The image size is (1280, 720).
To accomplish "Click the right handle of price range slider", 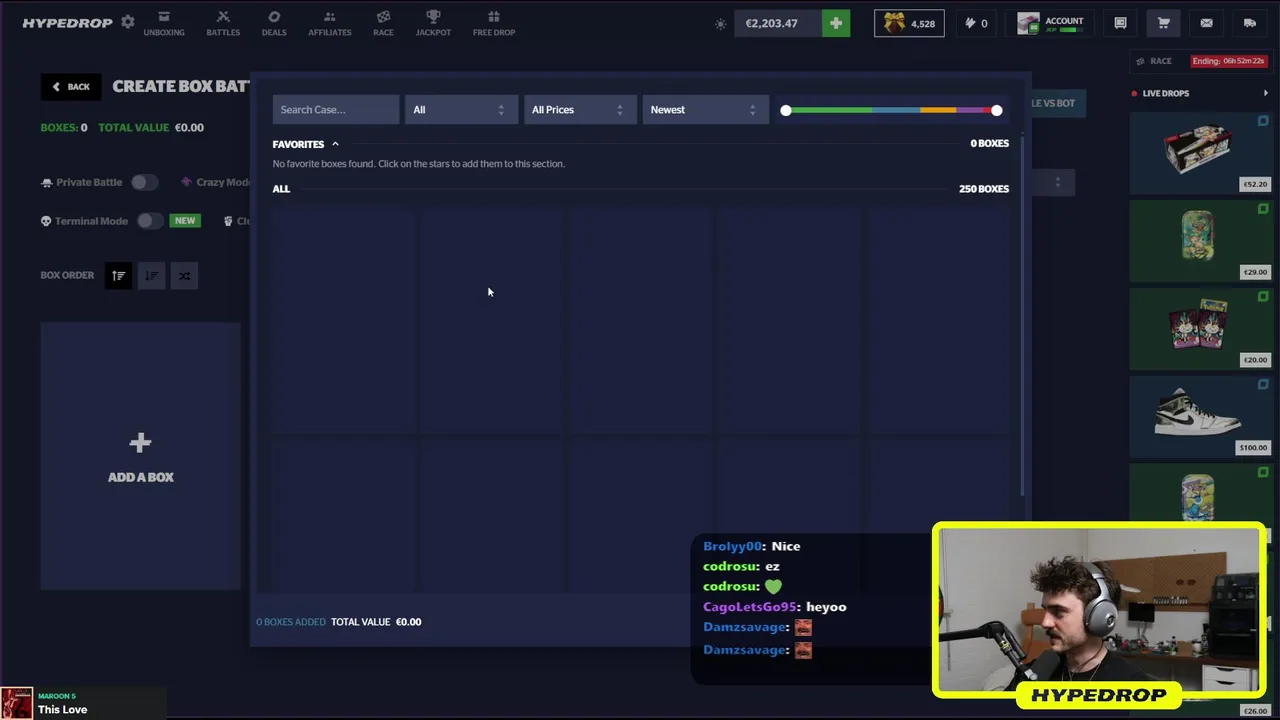I will (997, 110).
